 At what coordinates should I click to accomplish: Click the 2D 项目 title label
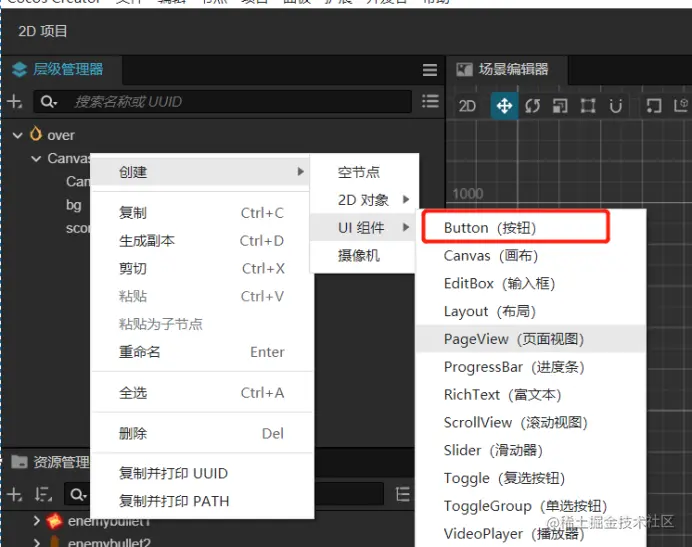43,31
